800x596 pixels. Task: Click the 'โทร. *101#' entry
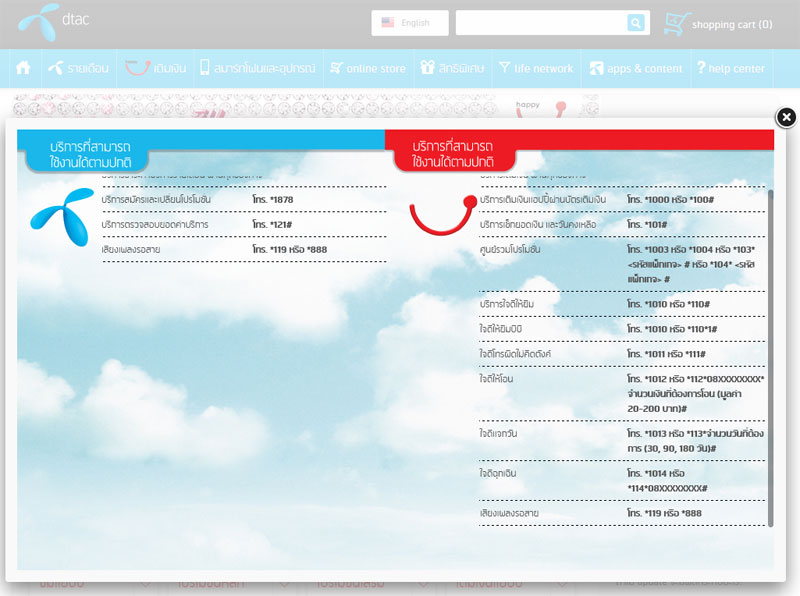click(x=647, y=225)
